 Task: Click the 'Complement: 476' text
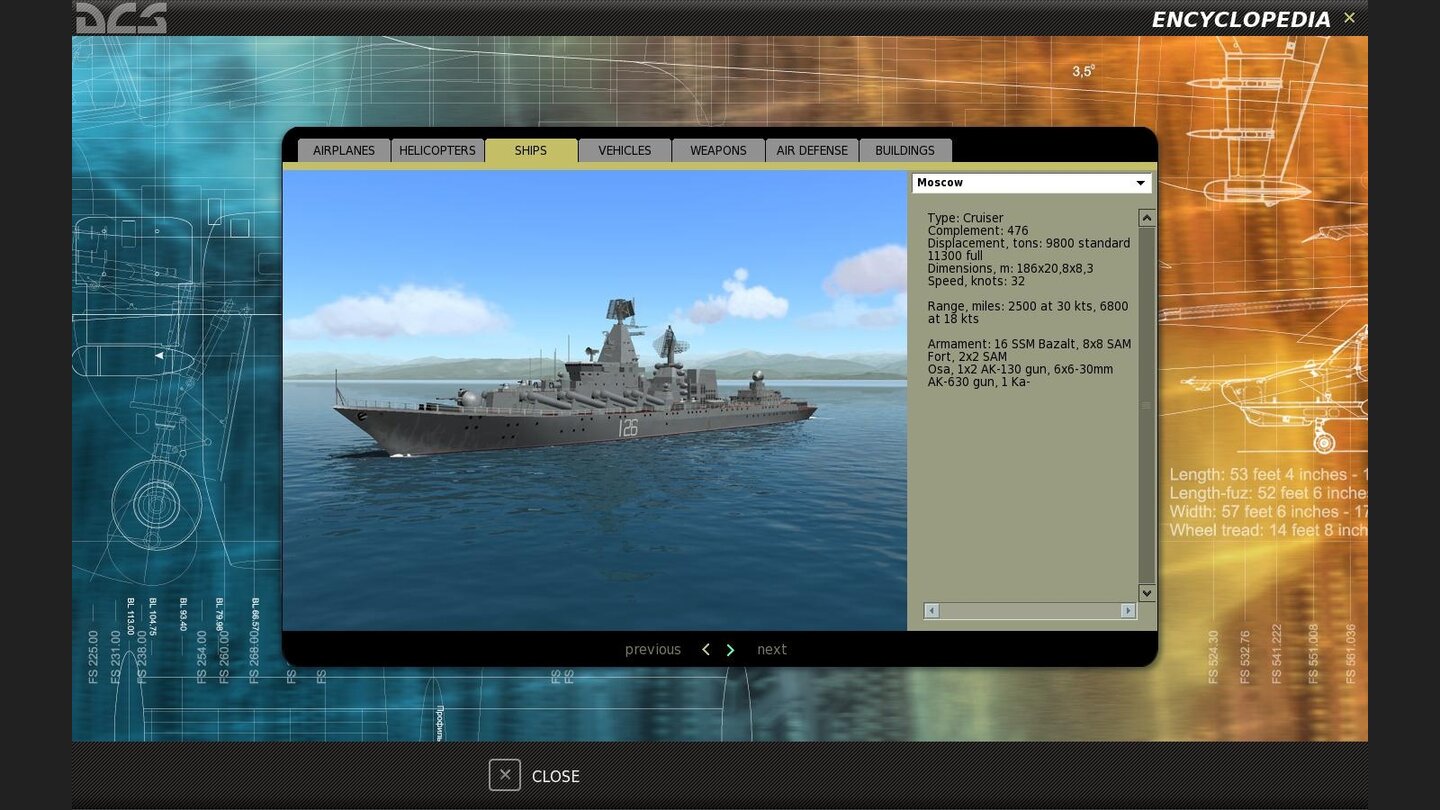(x=977, y=231)
